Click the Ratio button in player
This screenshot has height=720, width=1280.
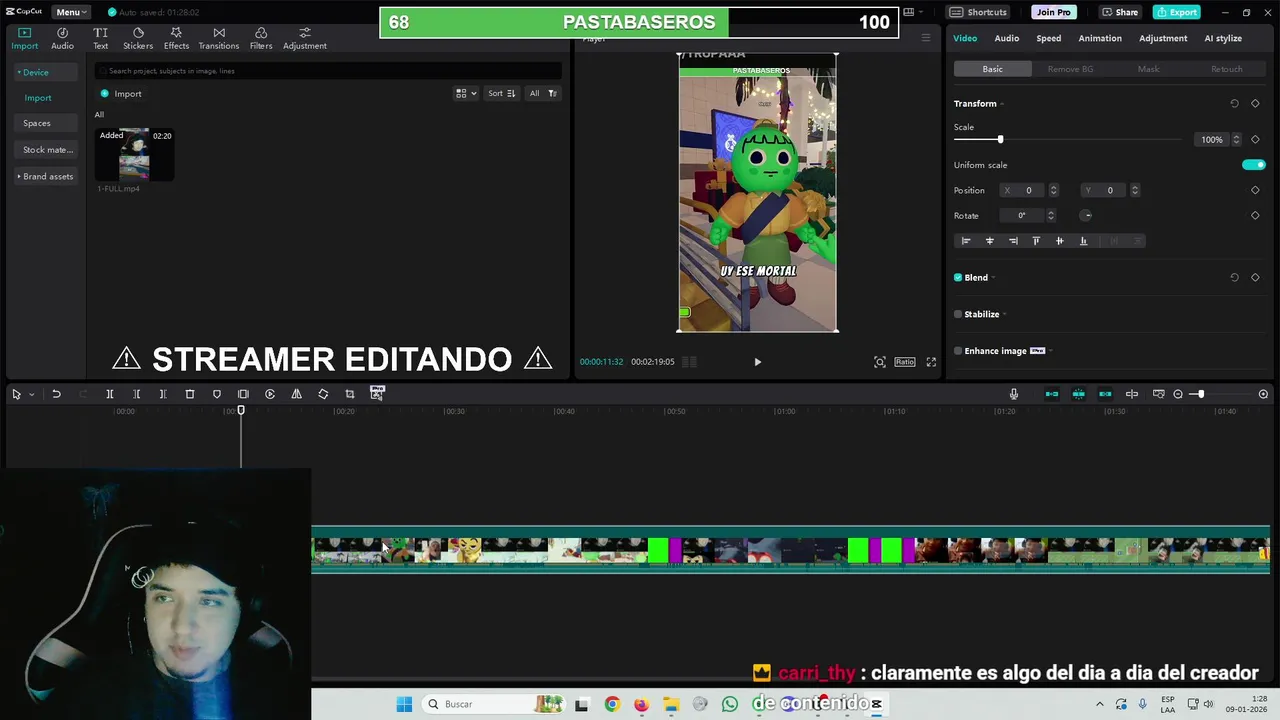[905, 362]
